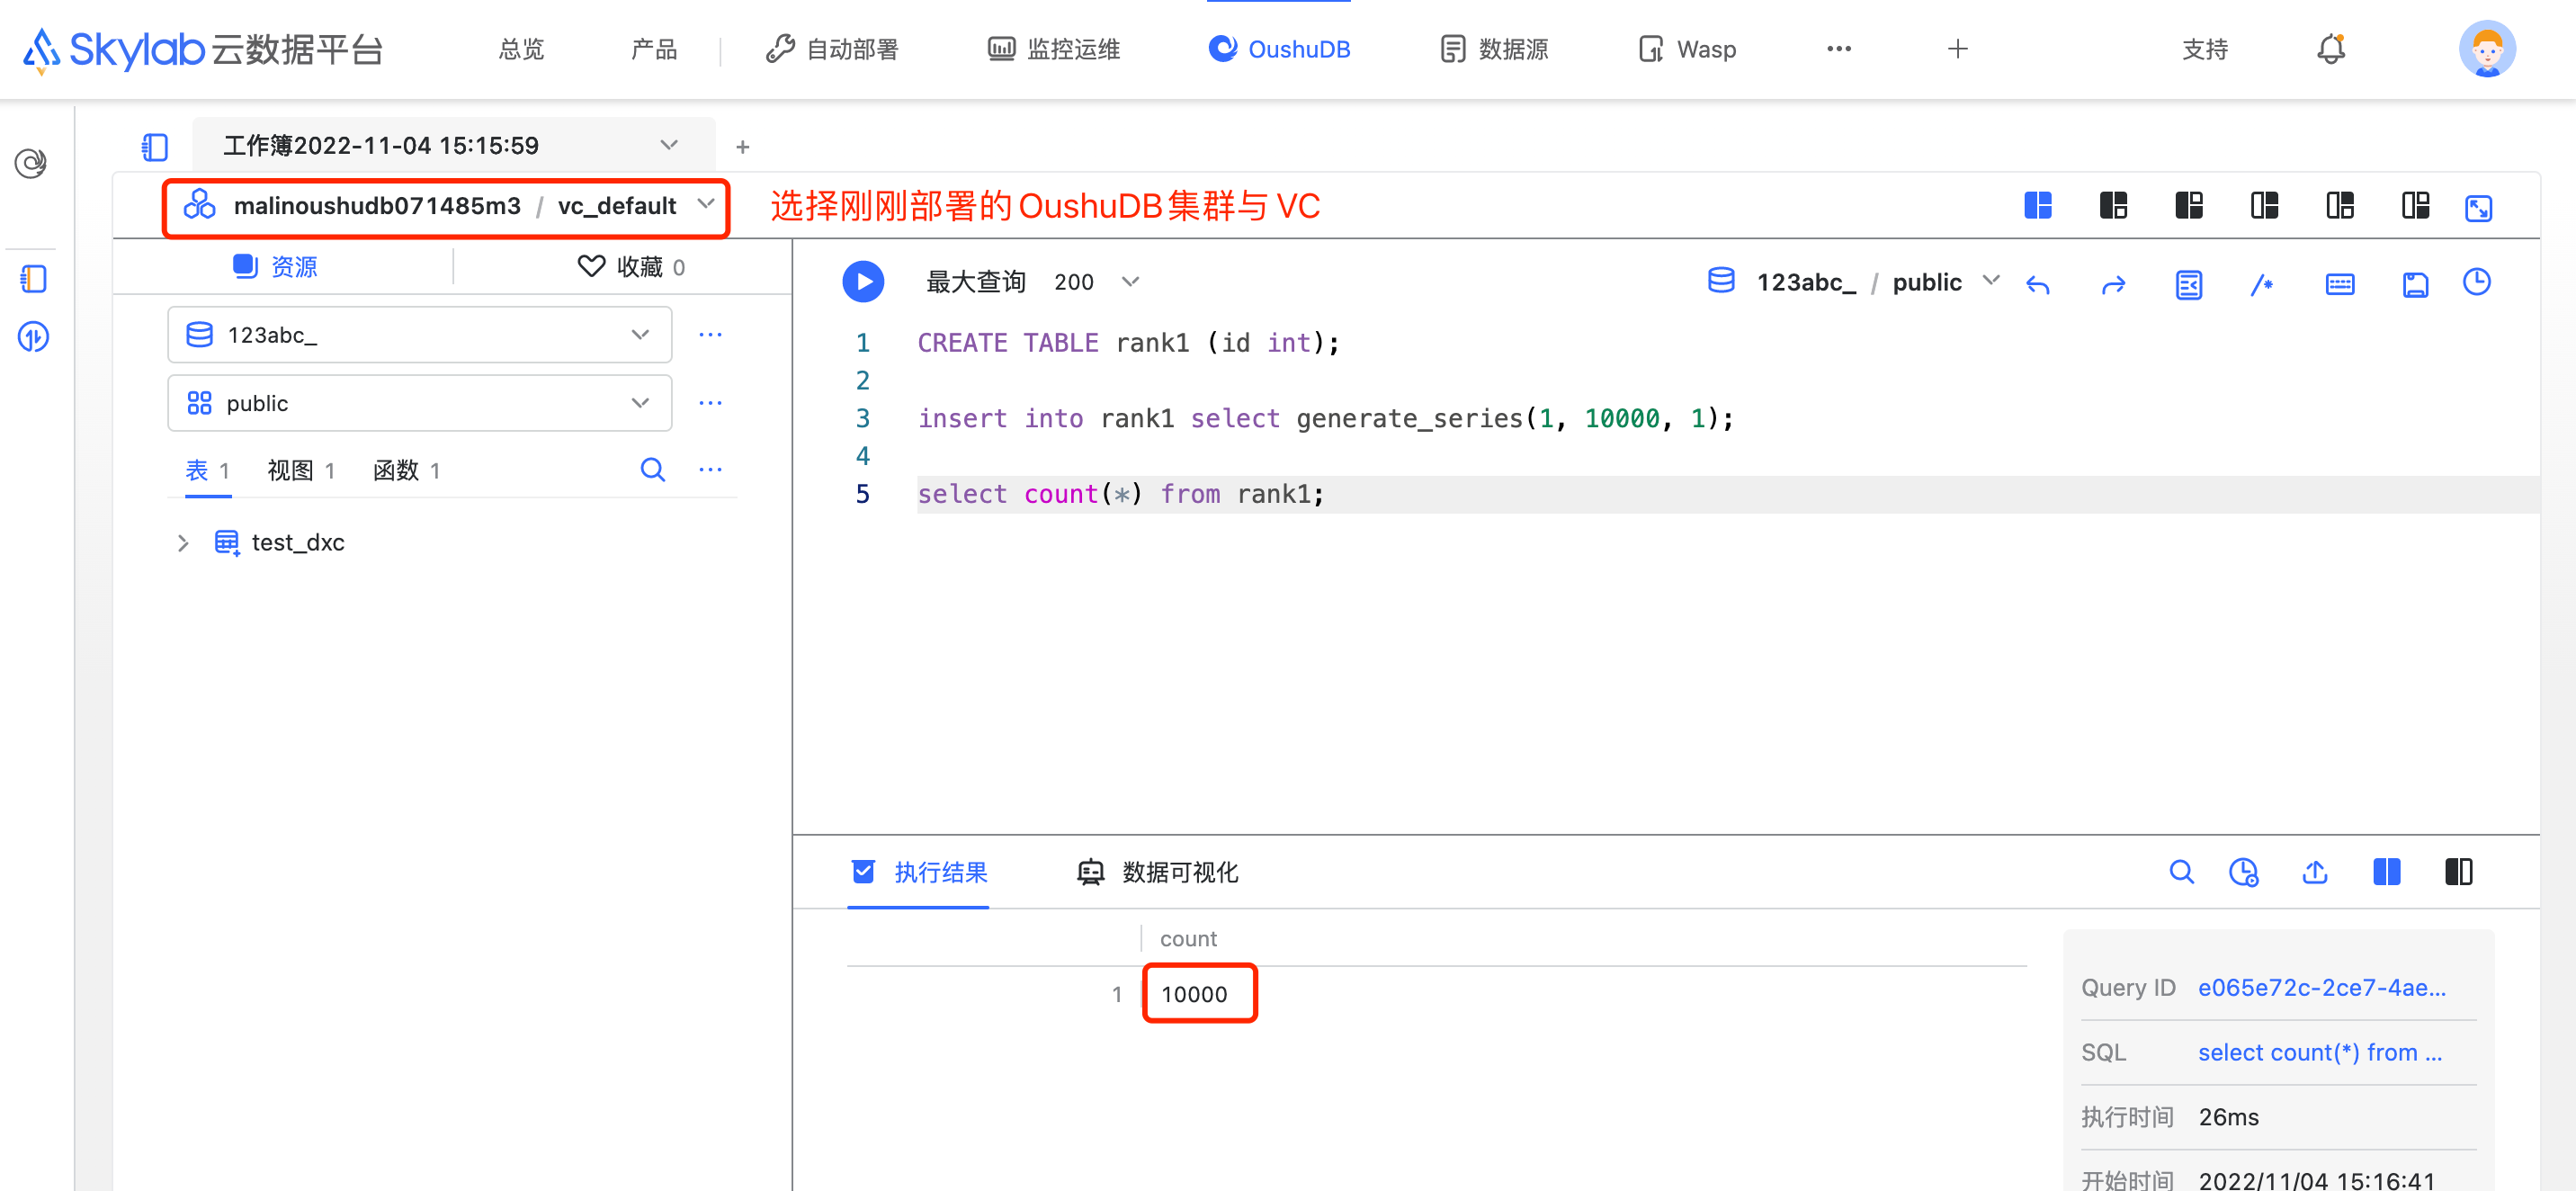The image size is (2576, 1191).
Task: Open 数据源 navigation item
Action: click(1494, 49)
